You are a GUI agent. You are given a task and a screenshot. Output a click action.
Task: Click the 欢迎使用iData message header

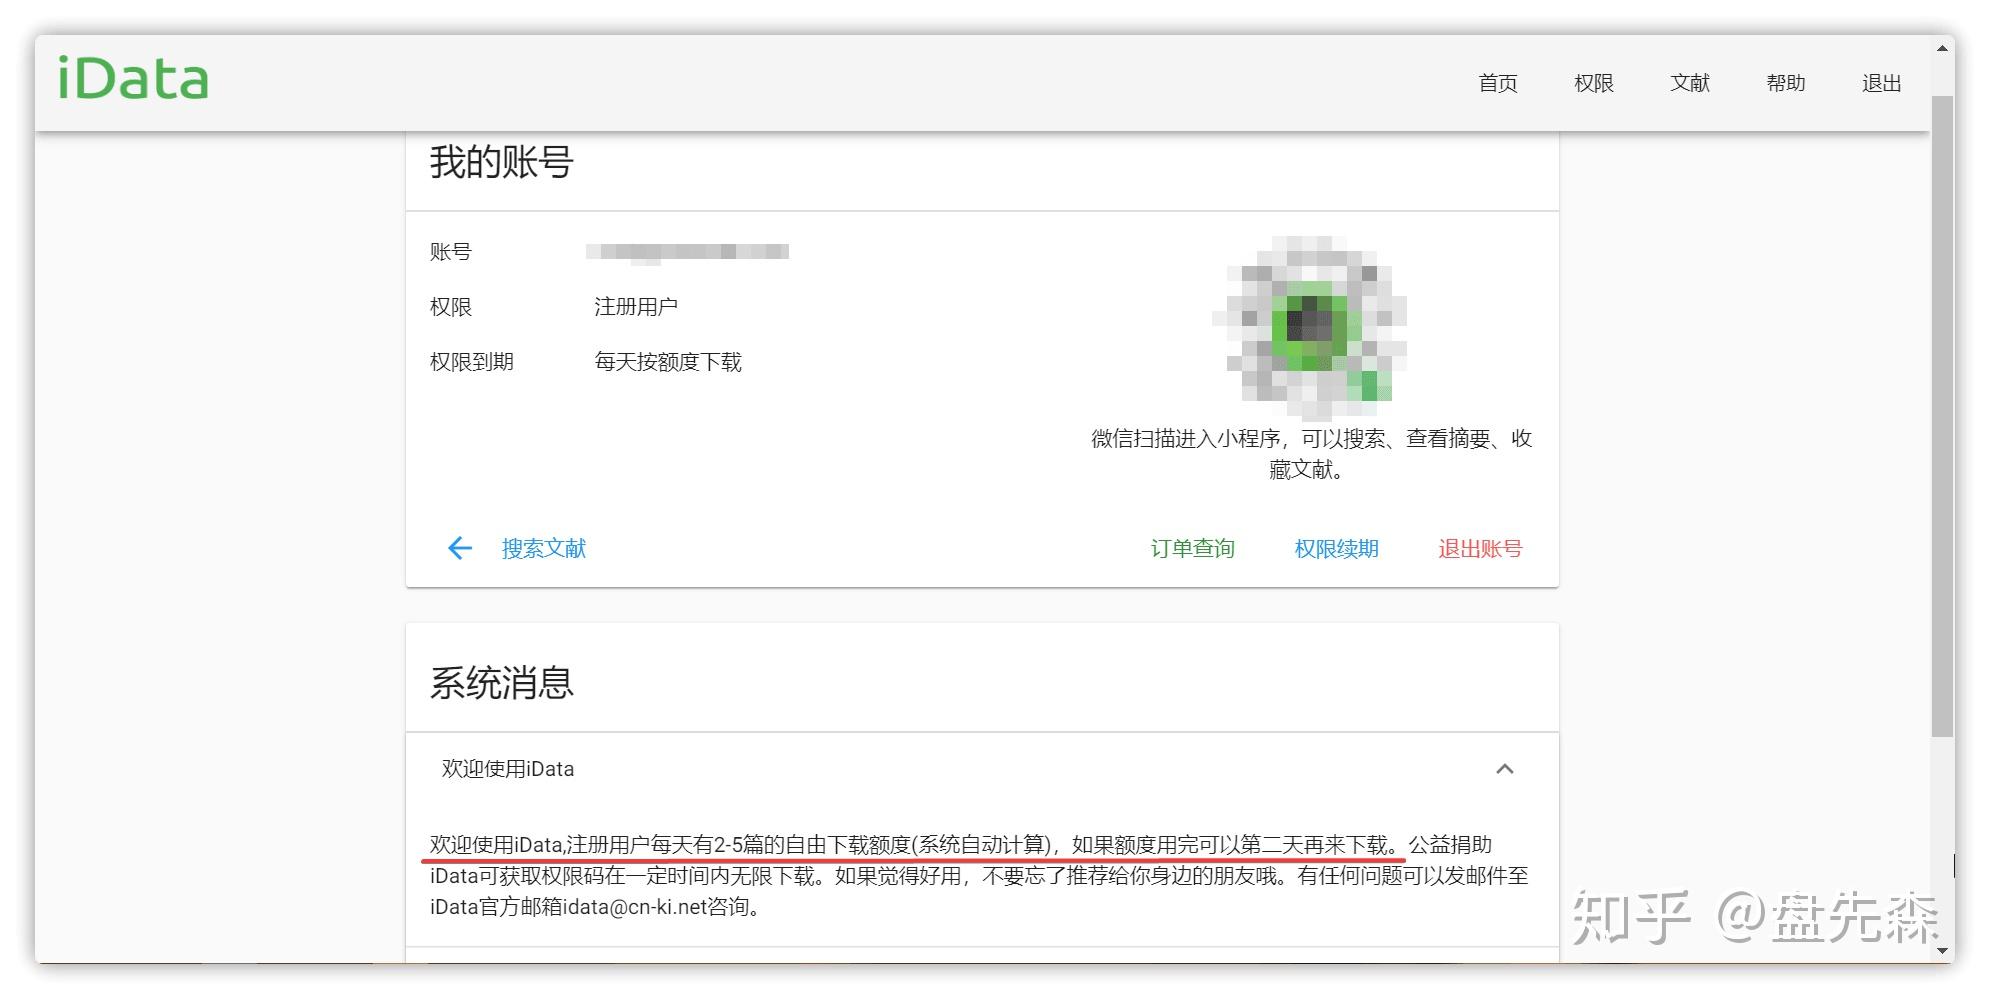coord(982,769)
